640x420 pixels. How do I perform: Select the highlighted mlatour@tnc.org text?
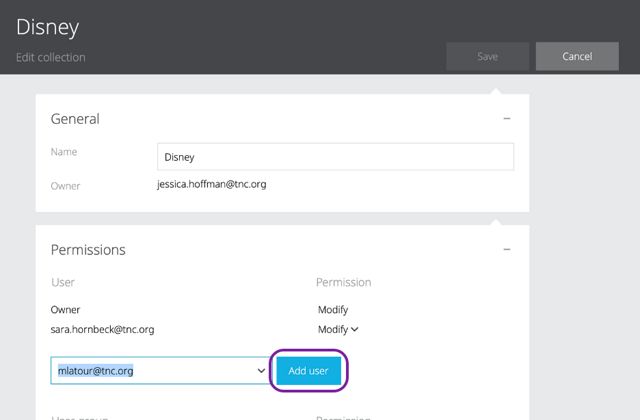point(96,371)
